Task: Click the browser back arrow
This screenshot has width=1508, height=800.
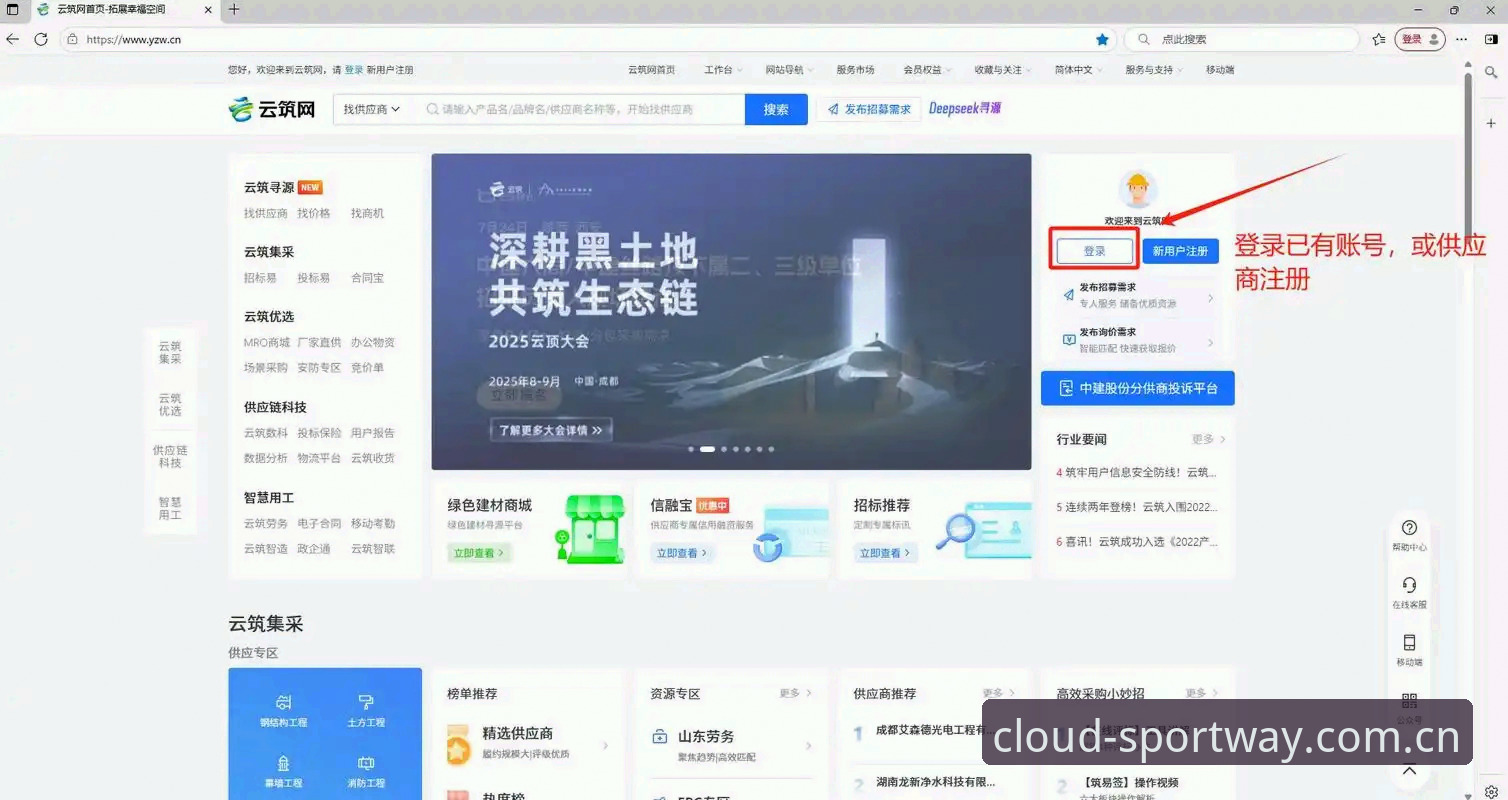Action: click(x=12, y=39)
